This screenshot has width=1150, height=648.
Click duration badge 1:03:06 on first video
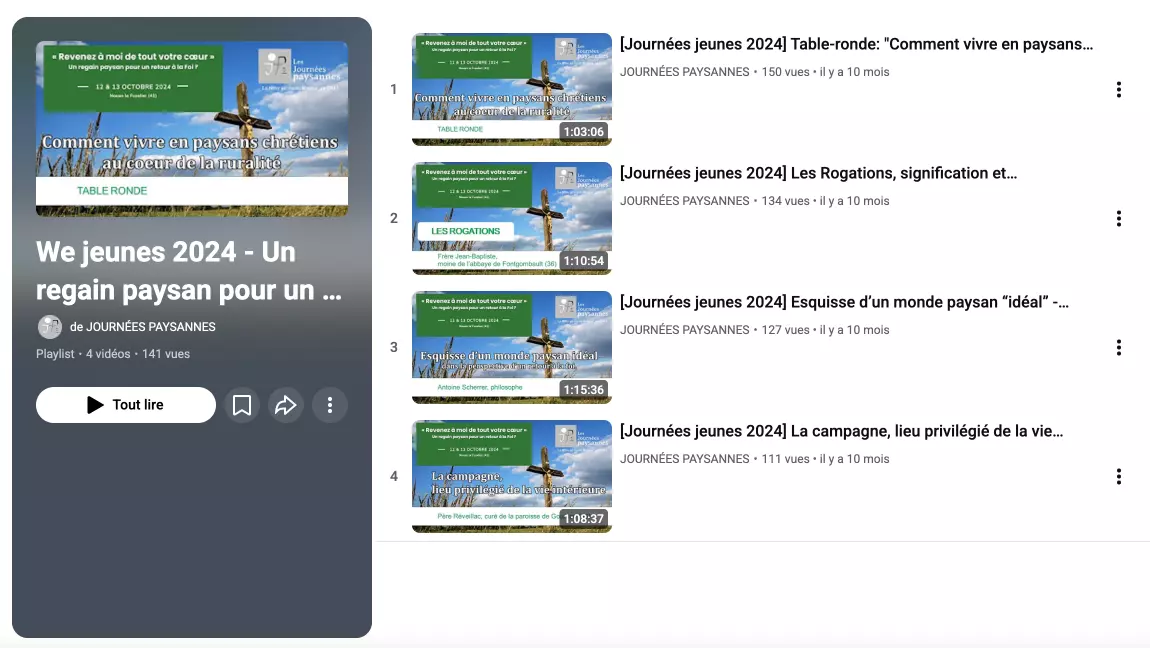click(584, 131)
